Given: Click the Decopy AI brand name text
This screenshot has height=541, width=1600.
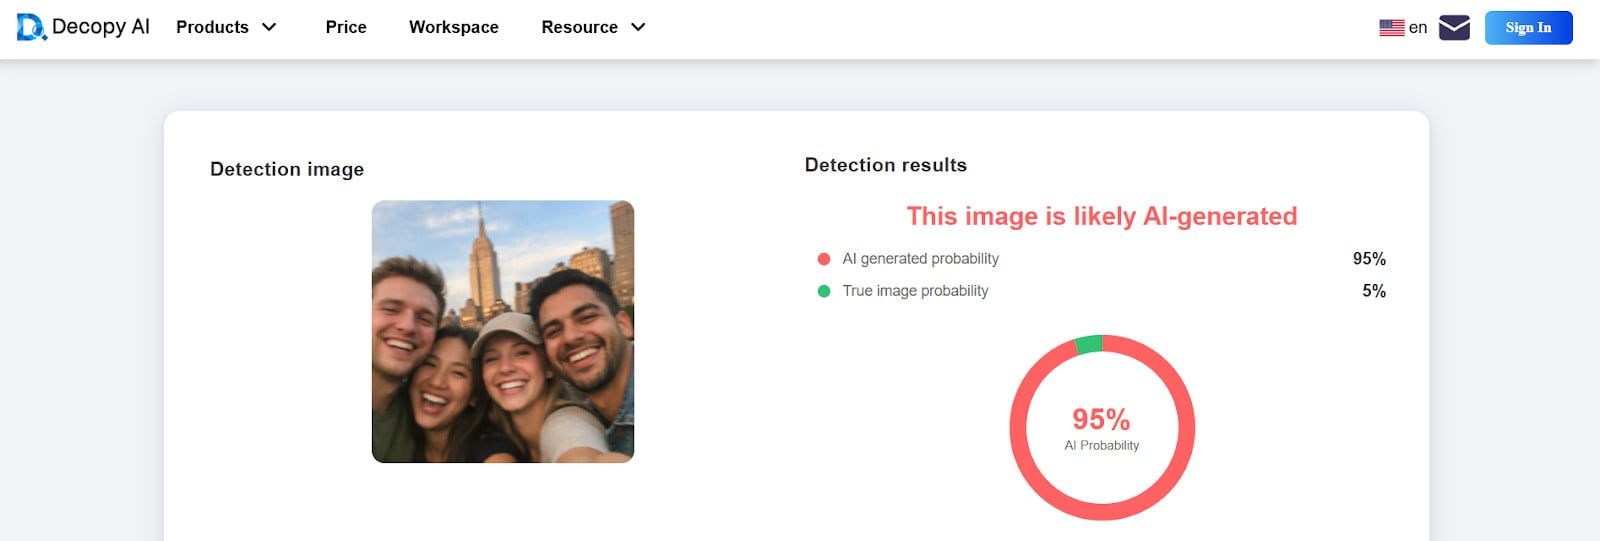Looking at the screenshot, I should coord(100,27).
